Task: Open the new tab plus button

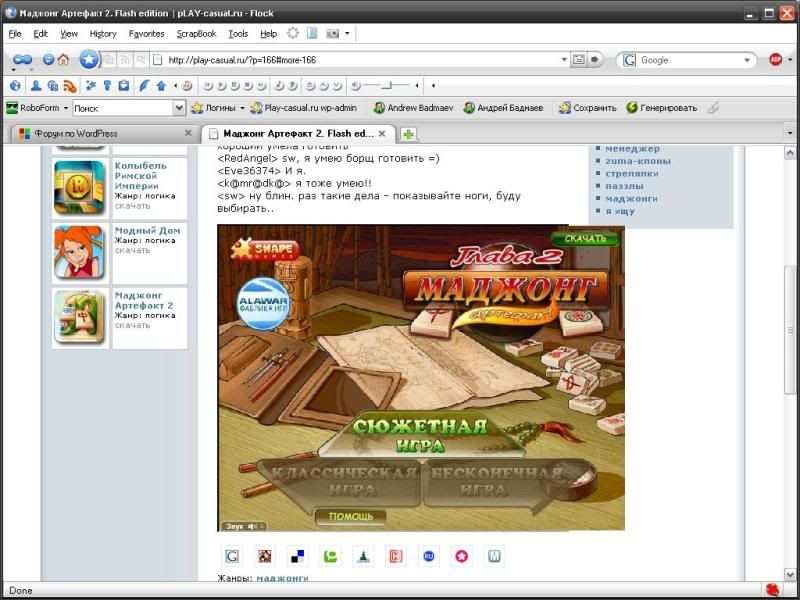Action: coord(409,134)
